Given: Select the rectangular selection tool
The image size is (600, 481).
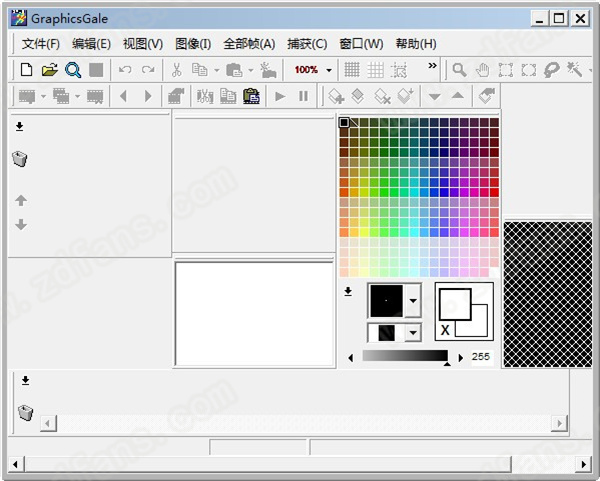Looking at the screenshot, I should click(x=505, y=70).
